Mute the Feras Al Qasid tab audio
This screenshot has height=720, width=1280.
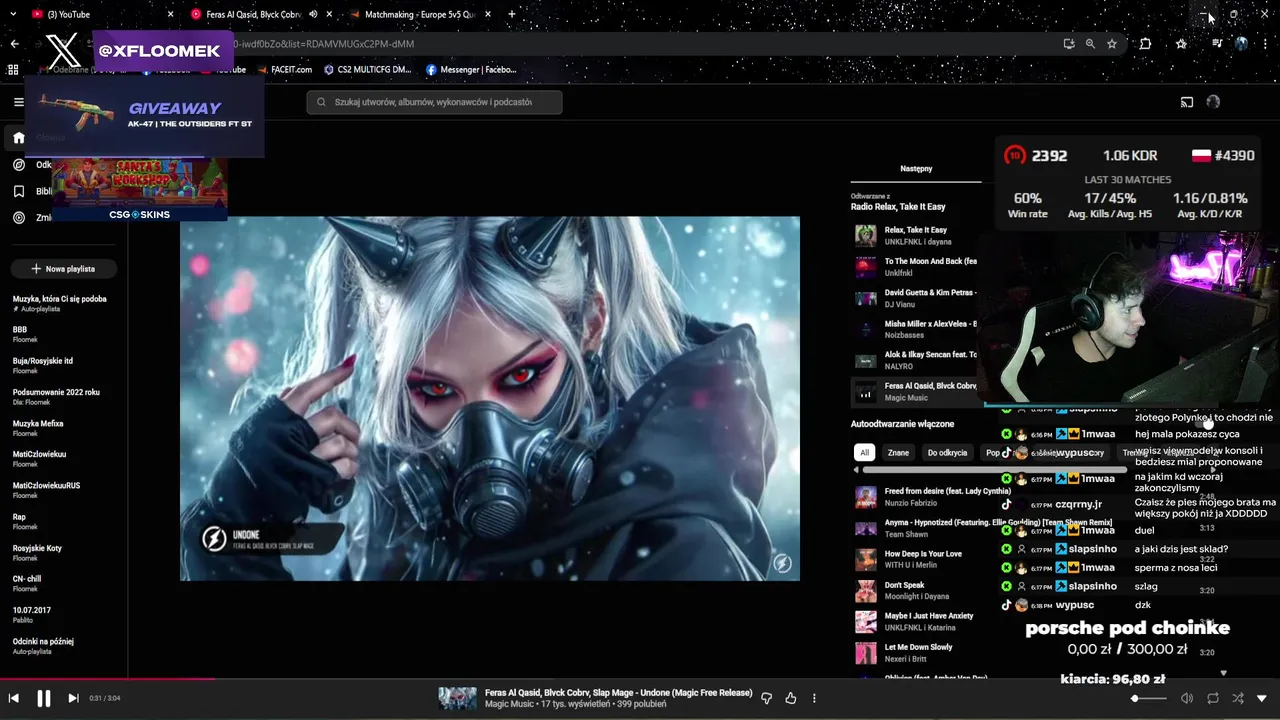click(x=313, y=14)
